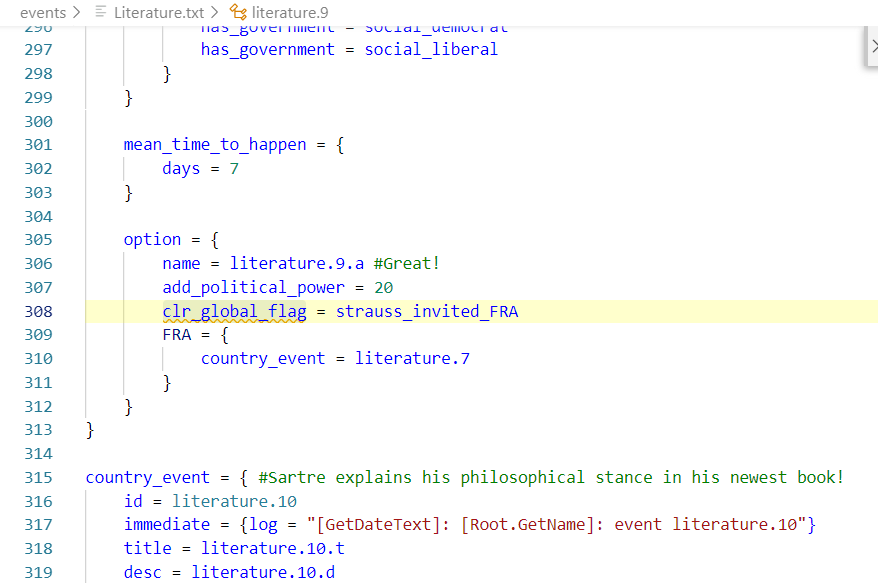This screenshot has height=583, width=878.
Task: Expand chevron after events breadcrumb
Action: click(77, 12)
